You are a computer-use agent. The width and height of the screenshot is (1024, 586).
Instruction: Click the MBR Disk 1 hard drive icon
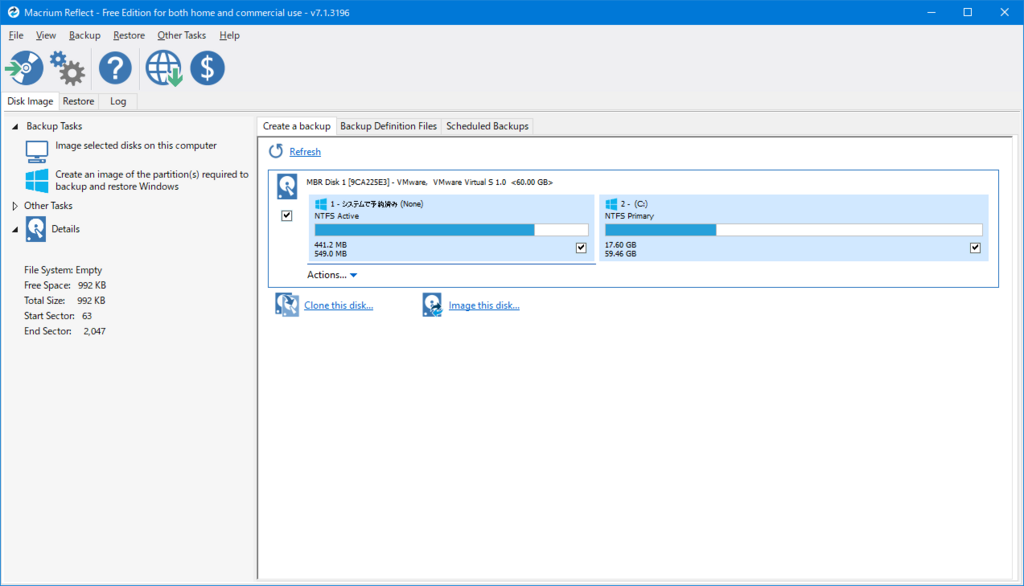287,186
